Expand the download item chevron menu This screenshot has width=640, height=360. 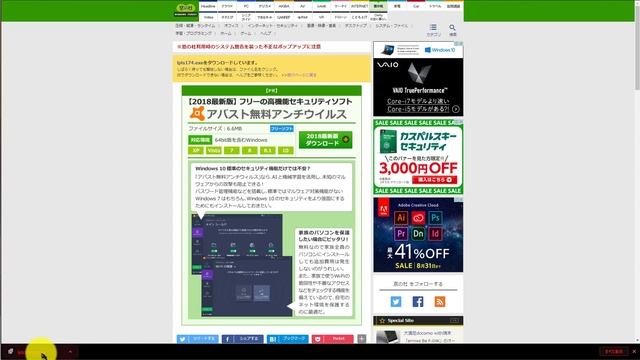[x=70, y=351]
